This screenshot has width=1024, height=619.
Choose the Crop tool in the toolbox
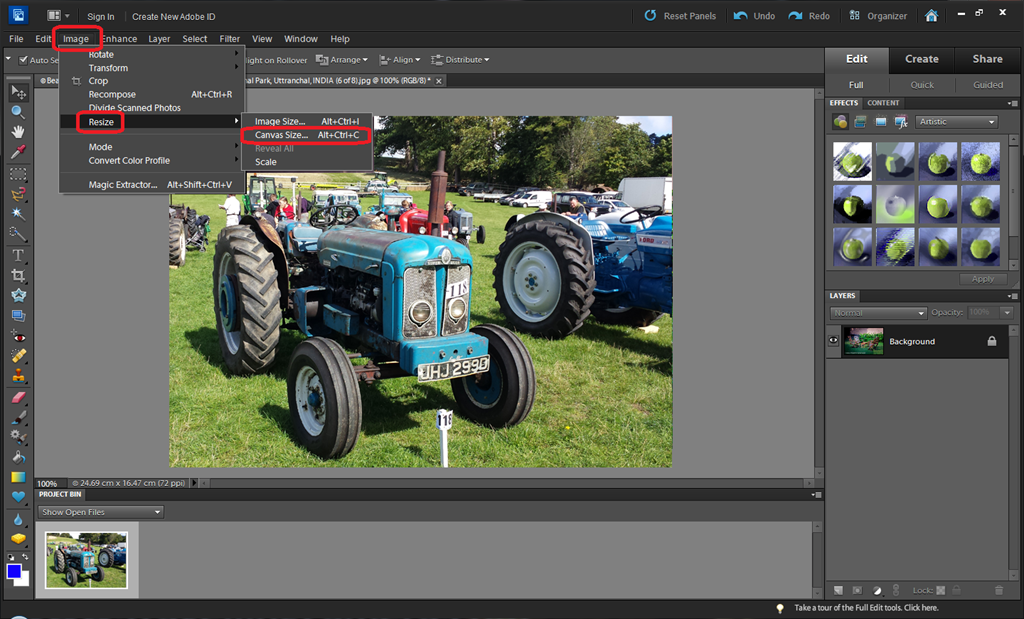(x=18, y=275)
